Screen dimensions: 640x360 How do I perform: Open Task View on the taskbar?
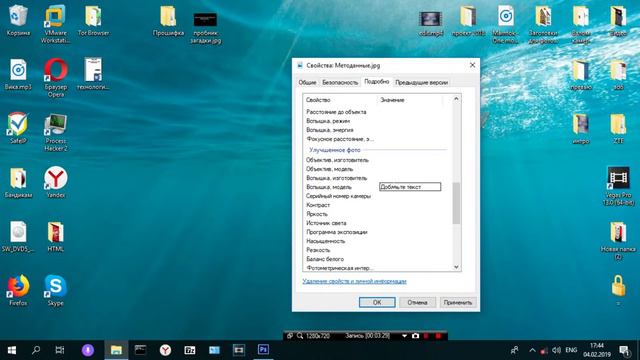(60, 350)
